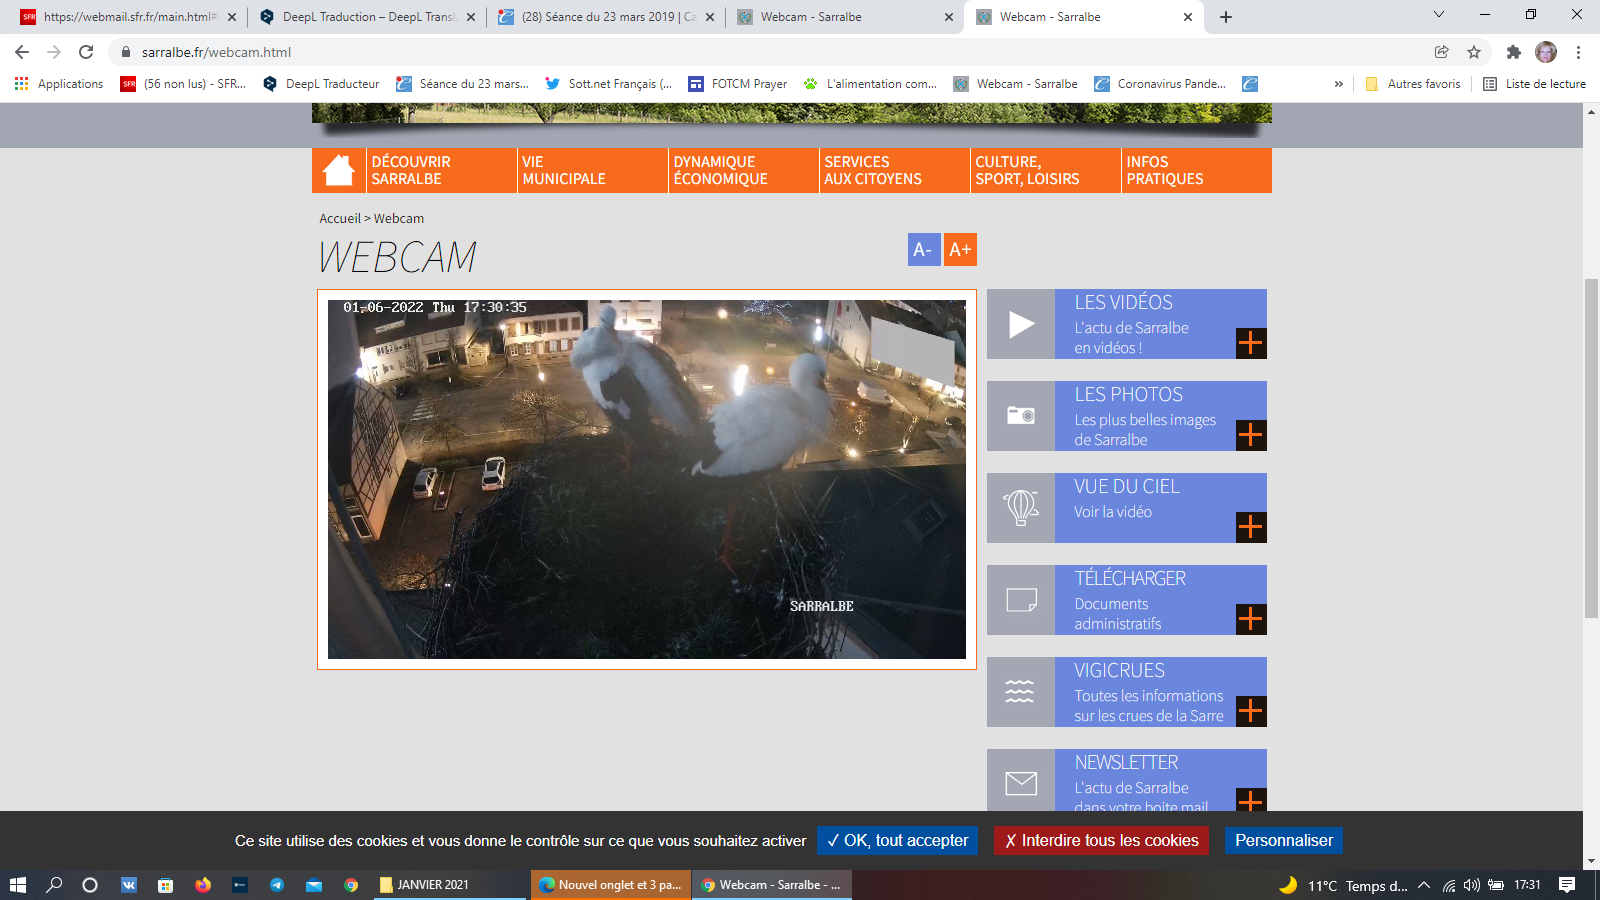The image size is (1600, 900).
Task: Click the camera icon for Les Photos
Action: [x=1021, y=416]
